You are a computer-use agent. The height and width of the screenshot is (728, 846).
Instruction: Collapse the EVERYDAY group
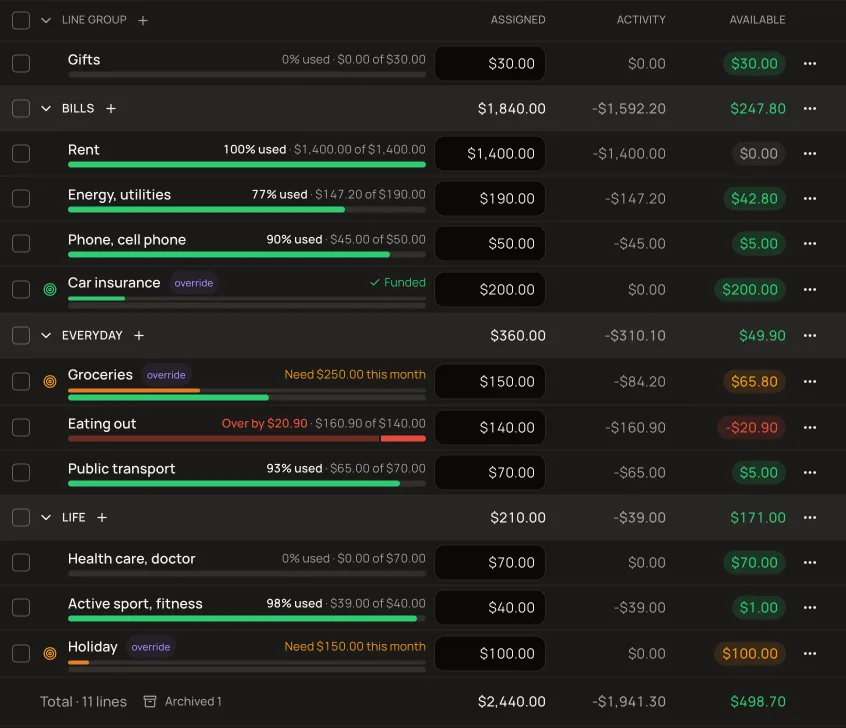pyautogui.click(x=46, y=336)
